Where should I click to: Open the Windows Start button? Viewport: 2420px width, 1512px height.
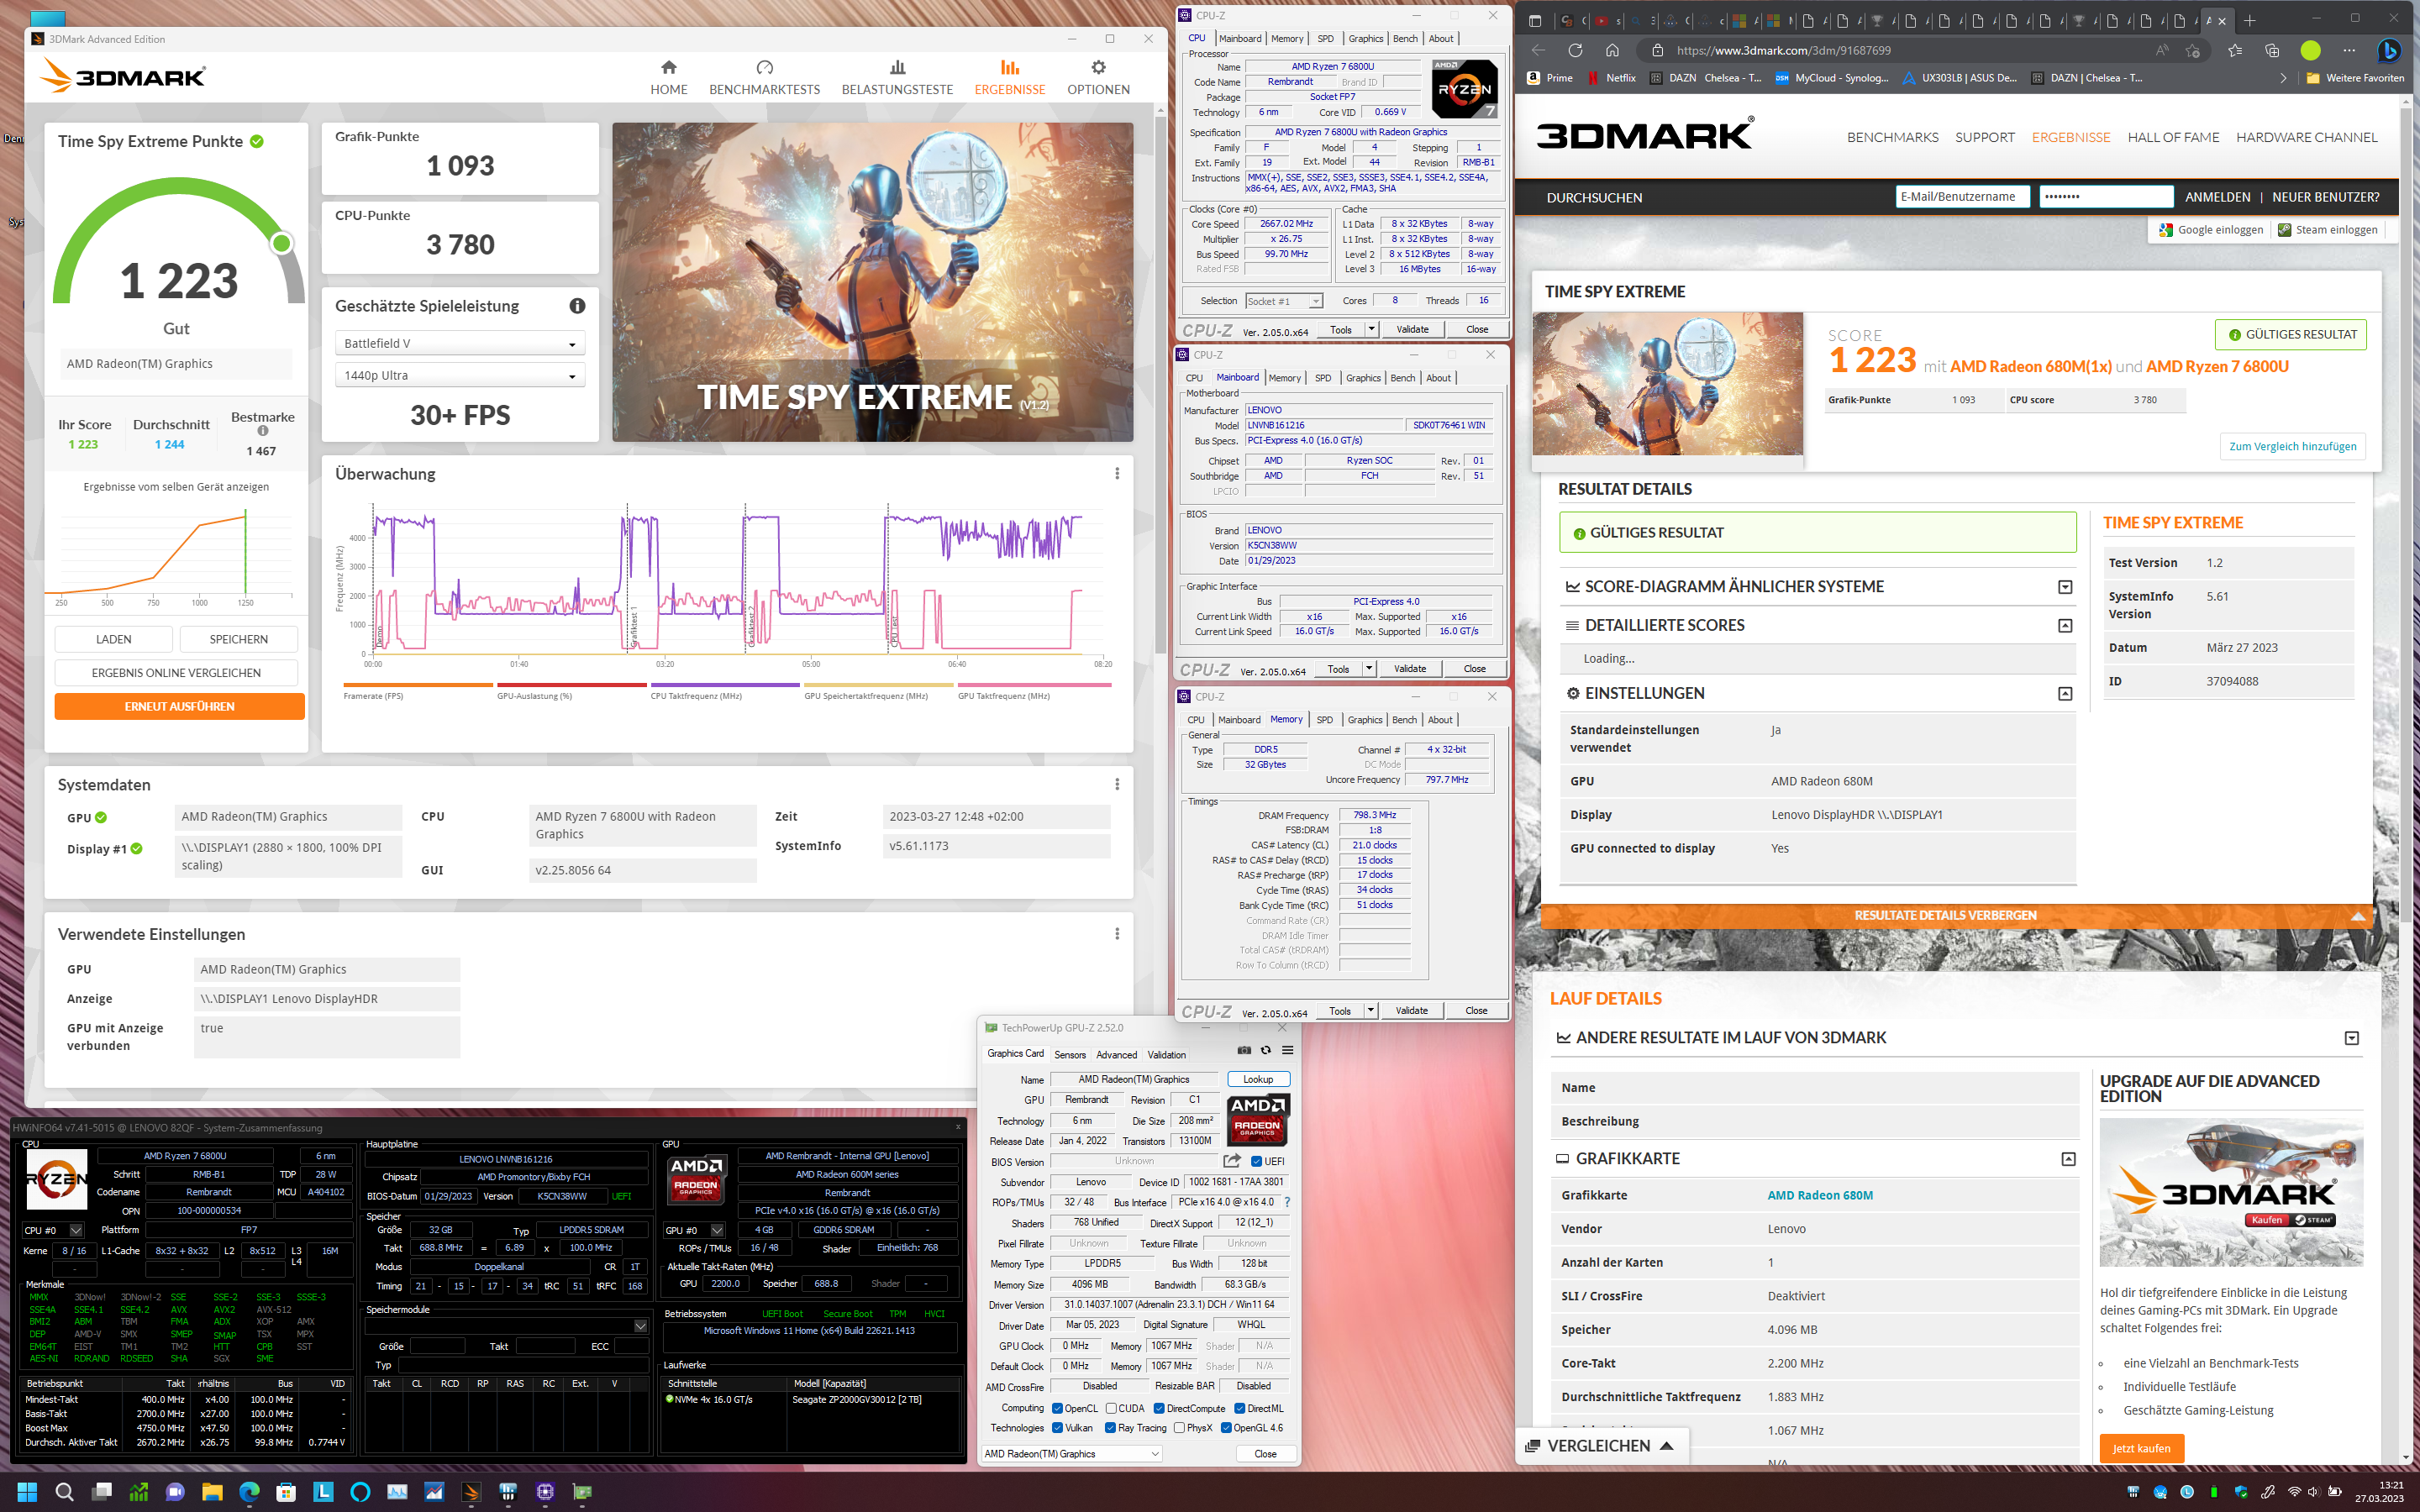click(x=27, y=1492)
